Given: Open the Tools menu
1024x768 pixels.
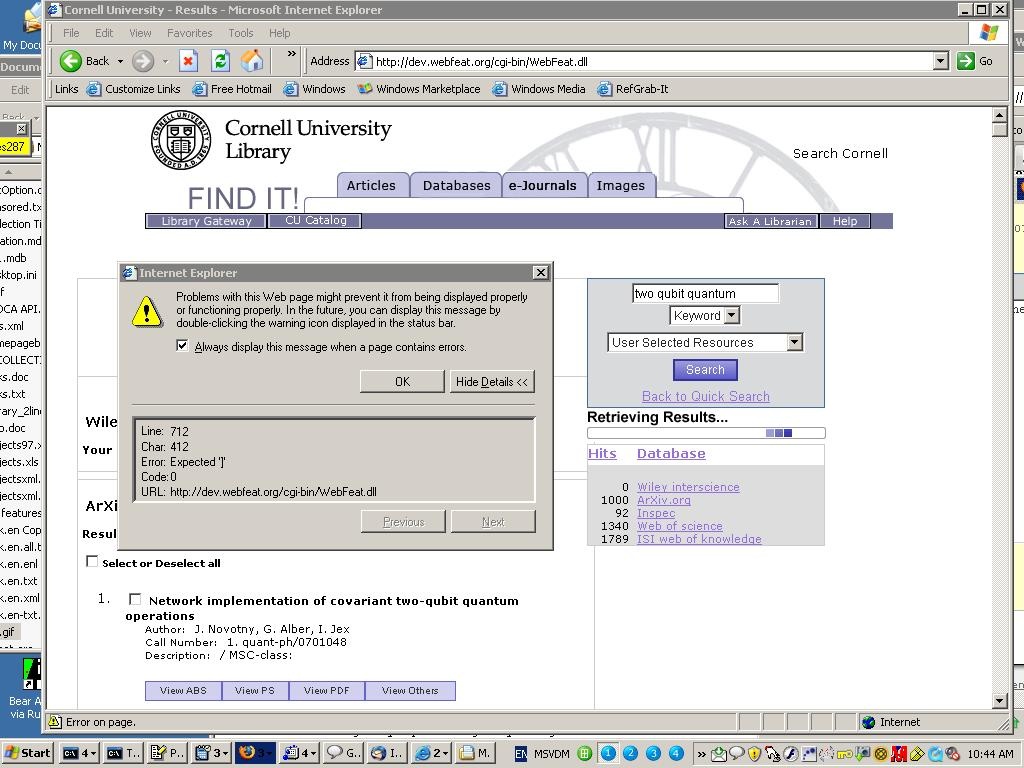Looking at the screenshot, I should [240, 33].
